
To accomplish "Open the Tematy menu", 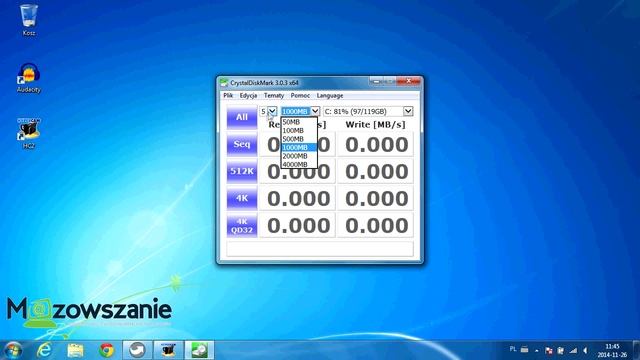I will [x=274, y=96].
